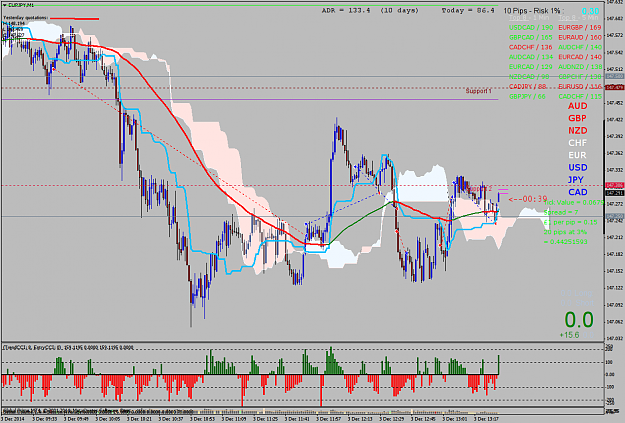
Task: Click the CHF currency strength label
Action: (x=578, y=143)
